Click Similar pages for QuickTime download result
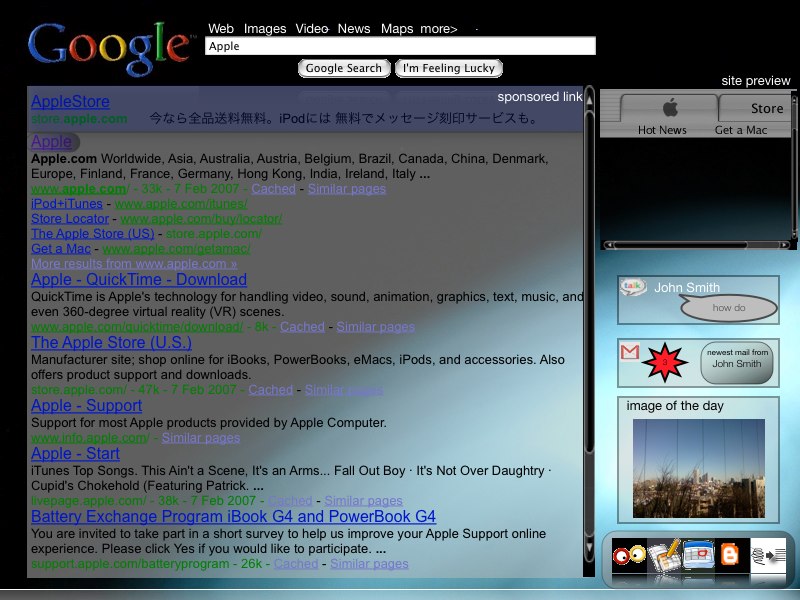Image resolution: width=800 pixels, height=600 pixels. click(376, 327)
